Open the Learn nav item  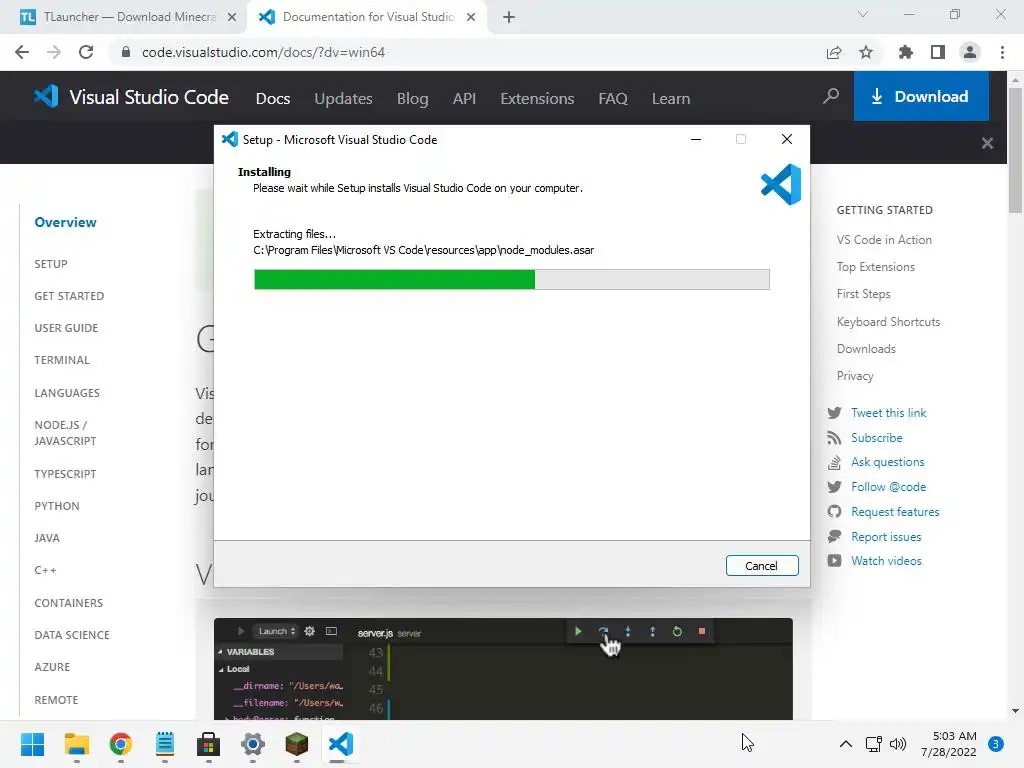(671, 99)
